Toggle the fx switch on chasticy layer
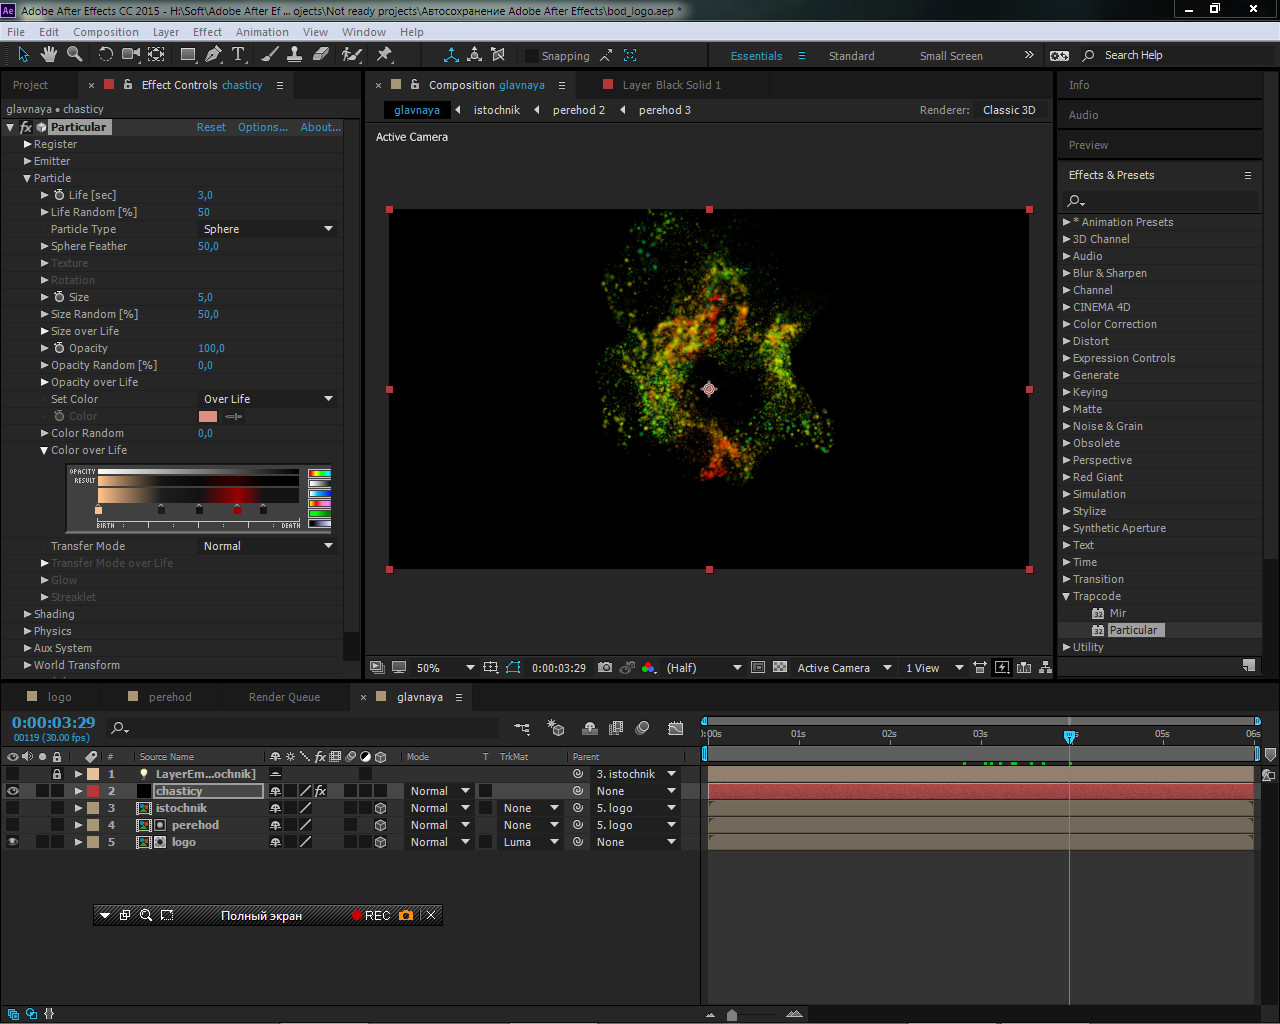This screenshot has width=1280, height=1024. (320, 791)
